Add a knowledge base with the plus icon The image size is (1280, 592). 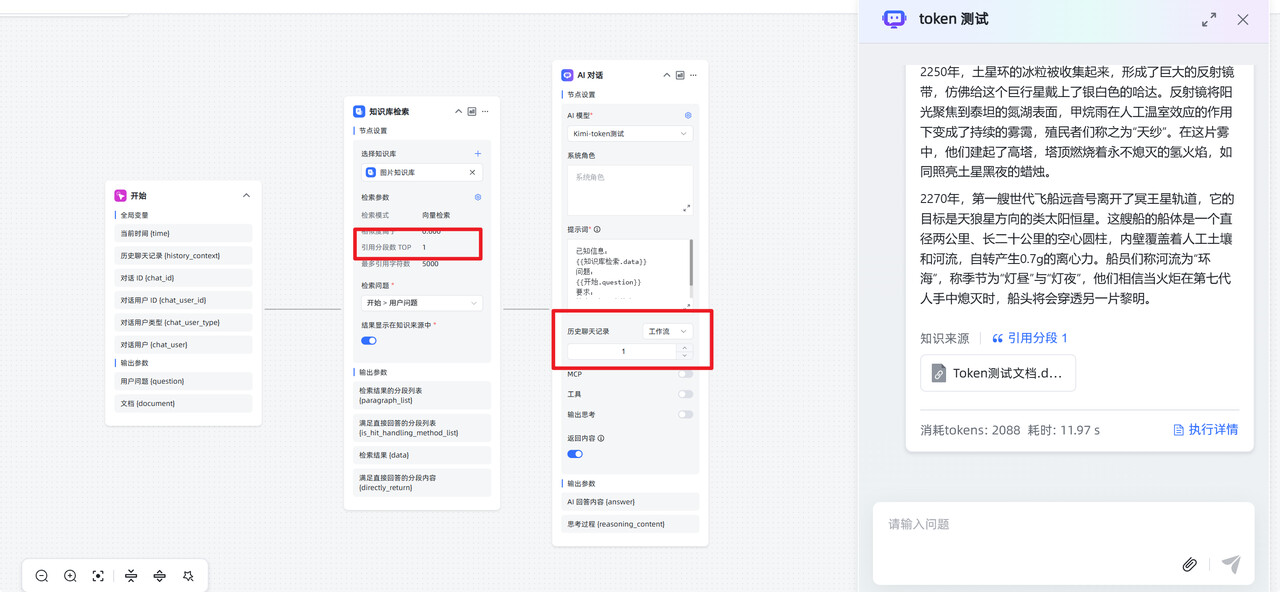point(478,153)
